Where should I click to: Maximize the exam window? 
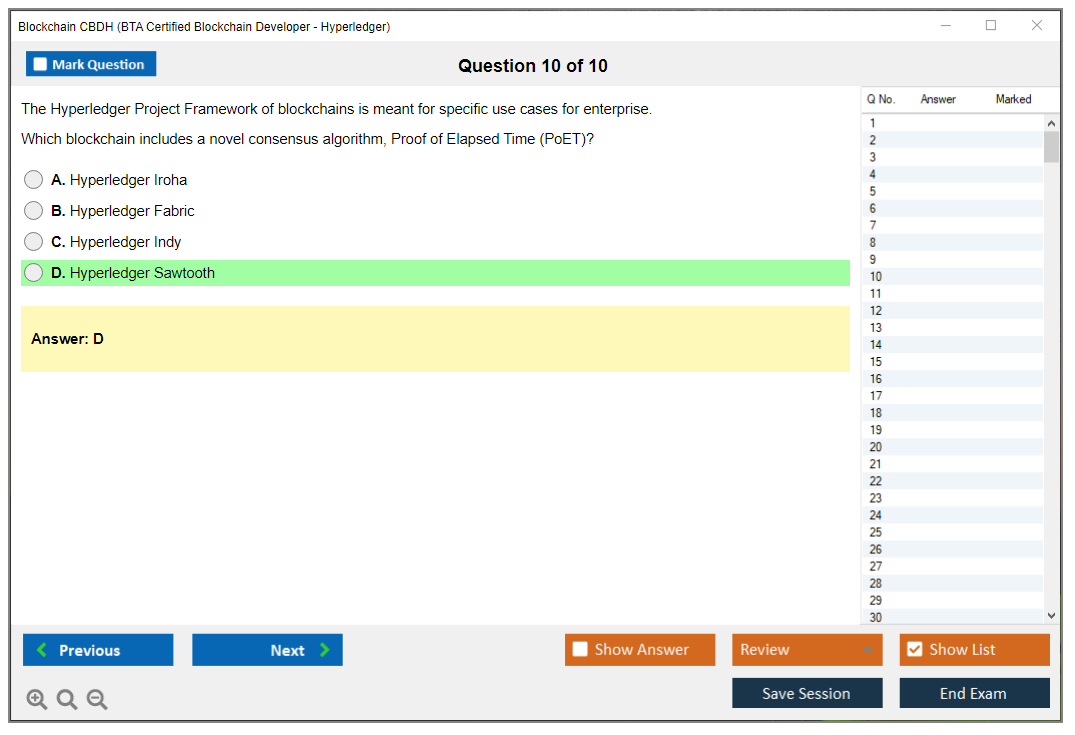991,26
